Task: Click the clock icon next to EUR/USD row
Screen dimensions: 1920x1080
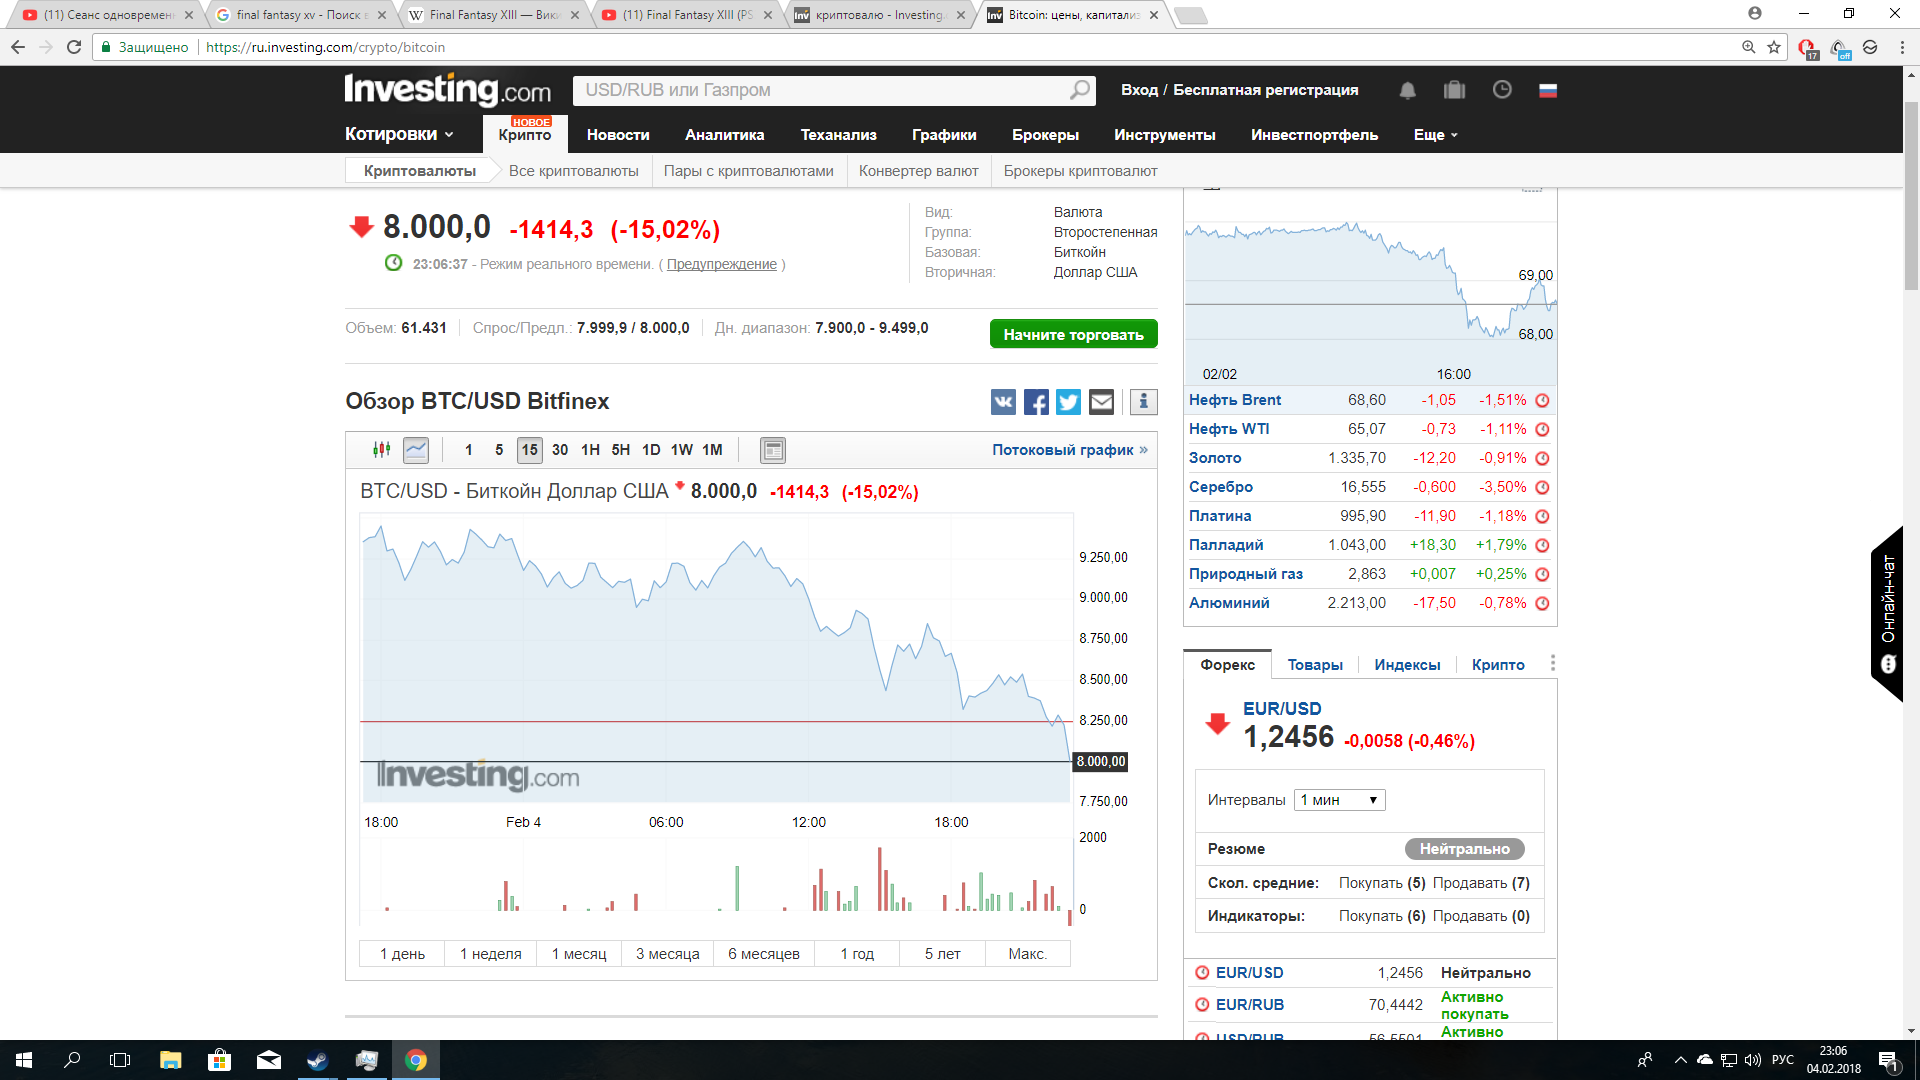Action: click(1202, 973)
